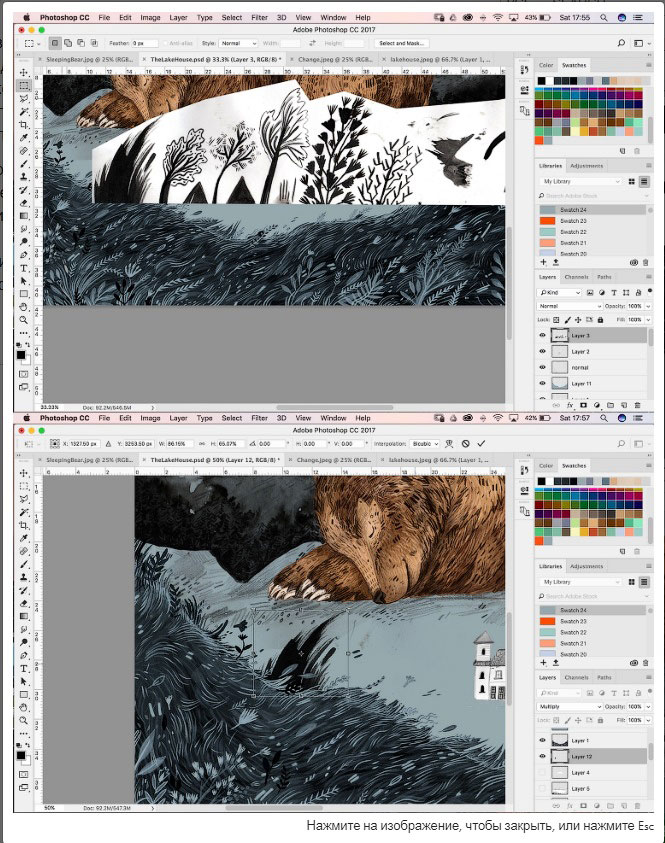This screenshot has height=843, width=665.
Task: Open Filter menu in upper window menu bar
Action: tap(259, 17)
